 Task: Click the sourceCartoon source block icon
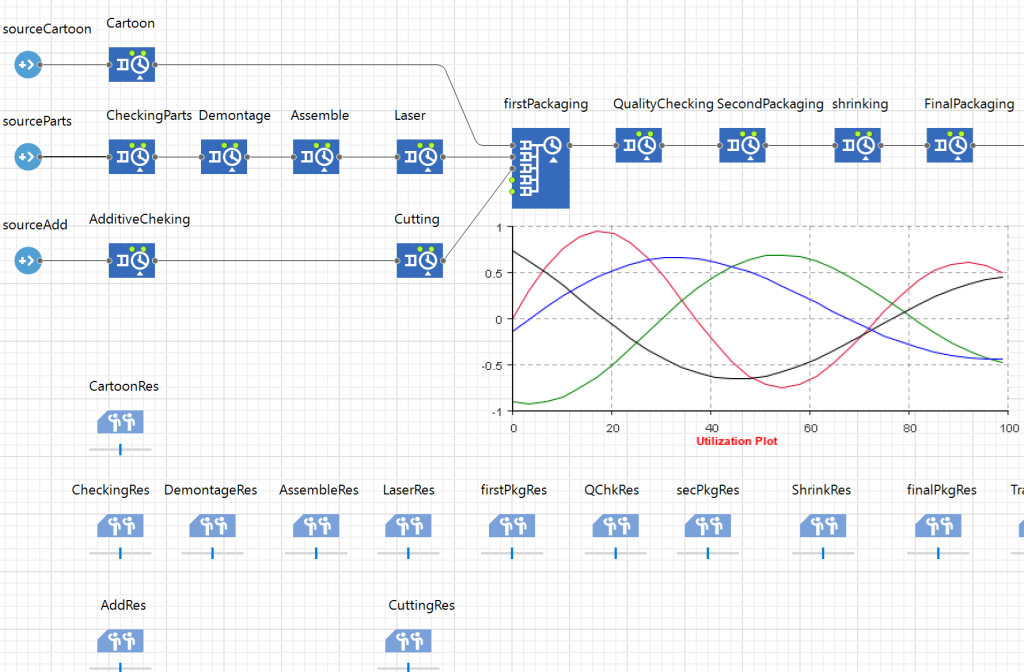pyautogui.click(x=26, y=65)
